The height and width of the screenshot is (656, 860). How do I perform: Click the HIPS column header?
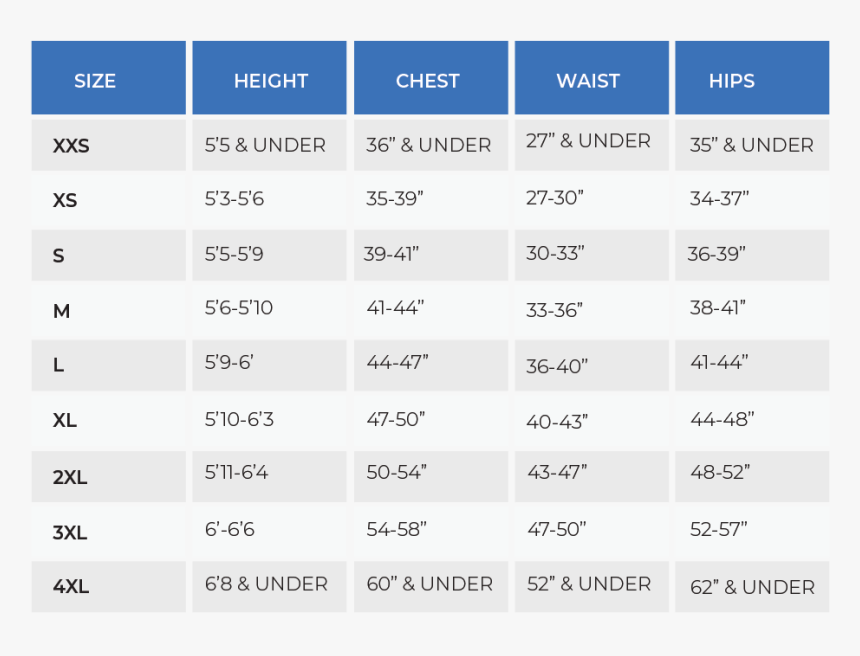pos(732,81)
